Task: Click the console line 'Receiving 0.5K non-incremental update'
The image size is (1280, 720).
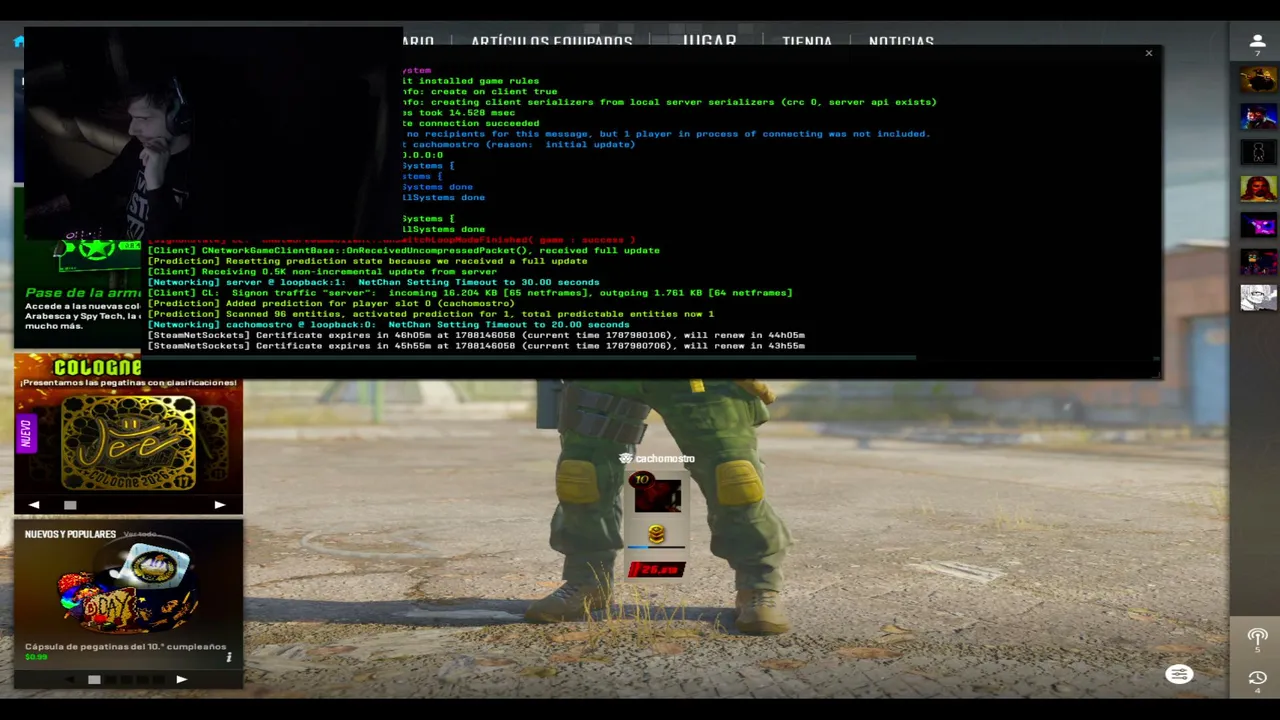Action: (322, 272)
